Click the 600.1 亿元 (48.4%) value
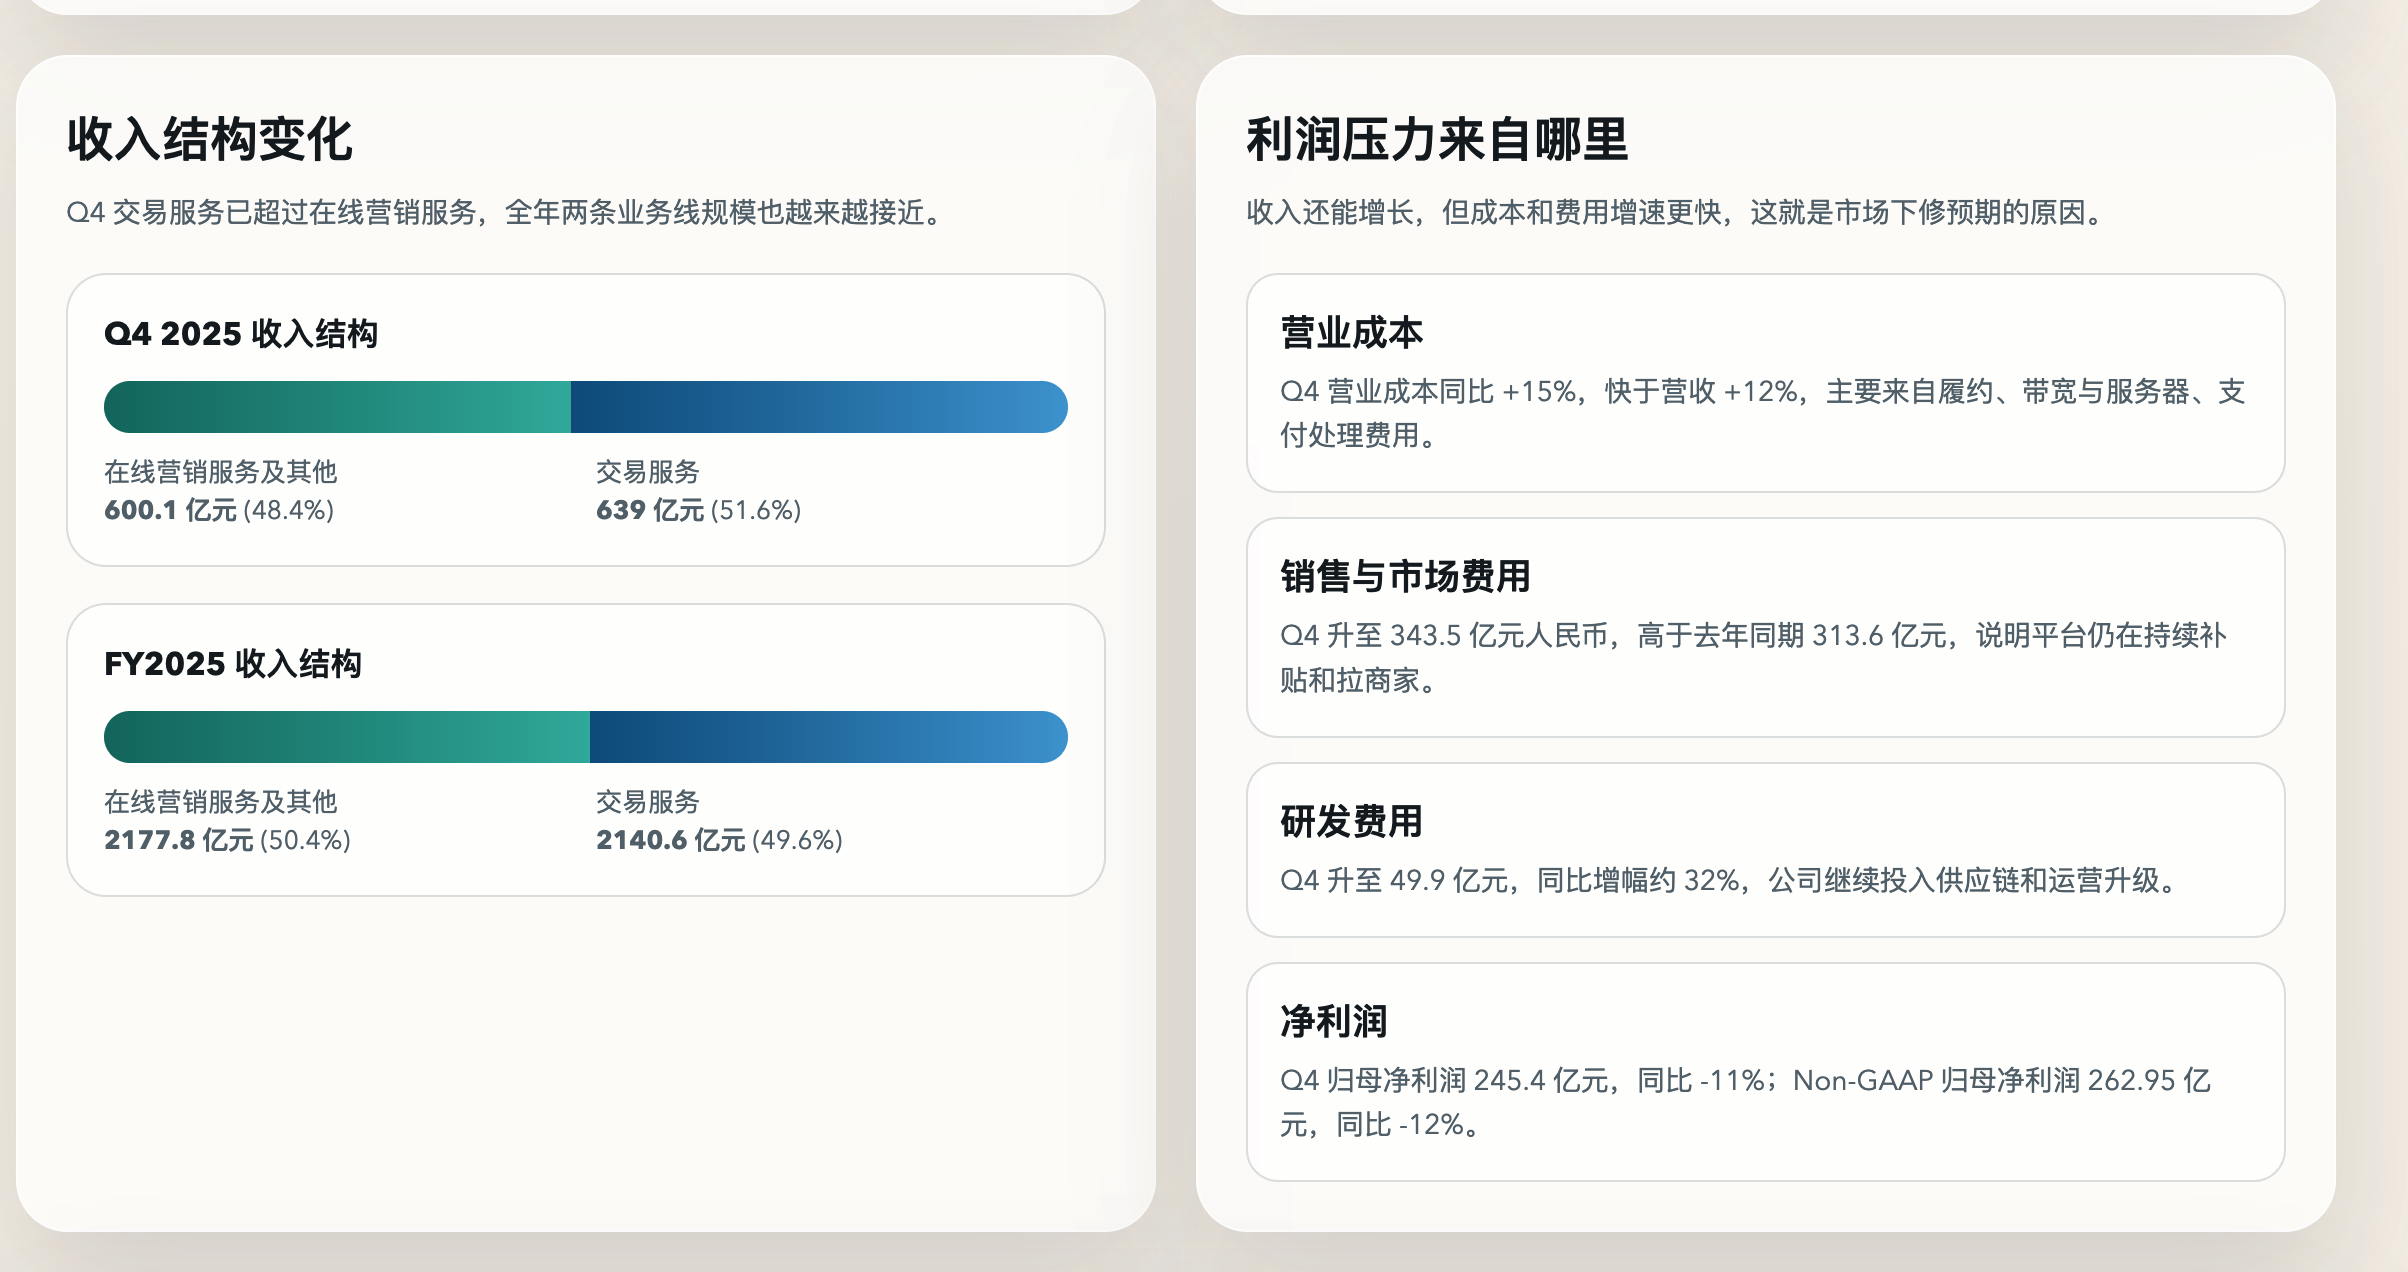 tap(219, 510)
